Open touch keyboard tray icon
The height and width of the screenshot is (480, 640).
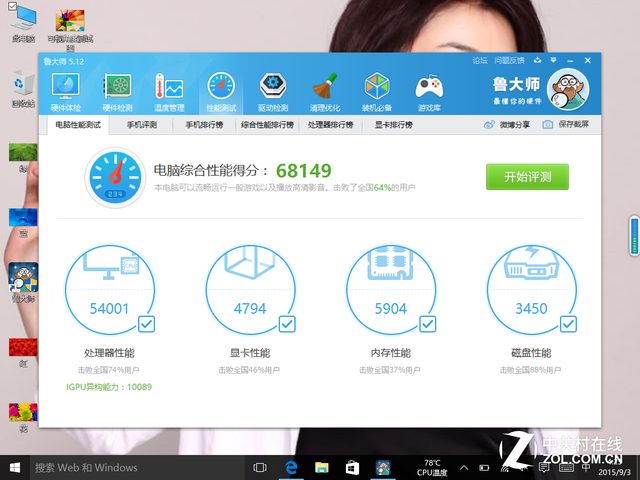pos(567,467)
